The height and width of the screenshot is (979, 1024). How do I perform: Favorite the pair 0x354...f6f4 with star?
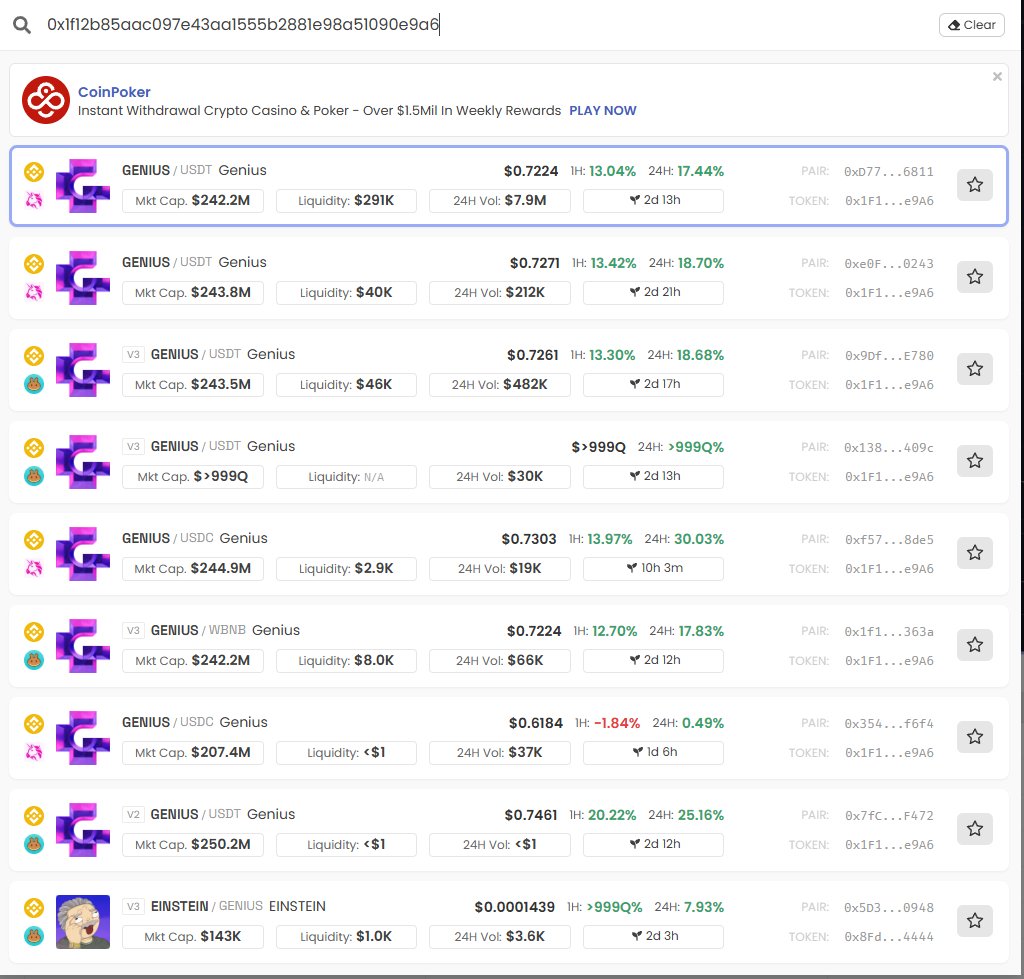point(974,737)
